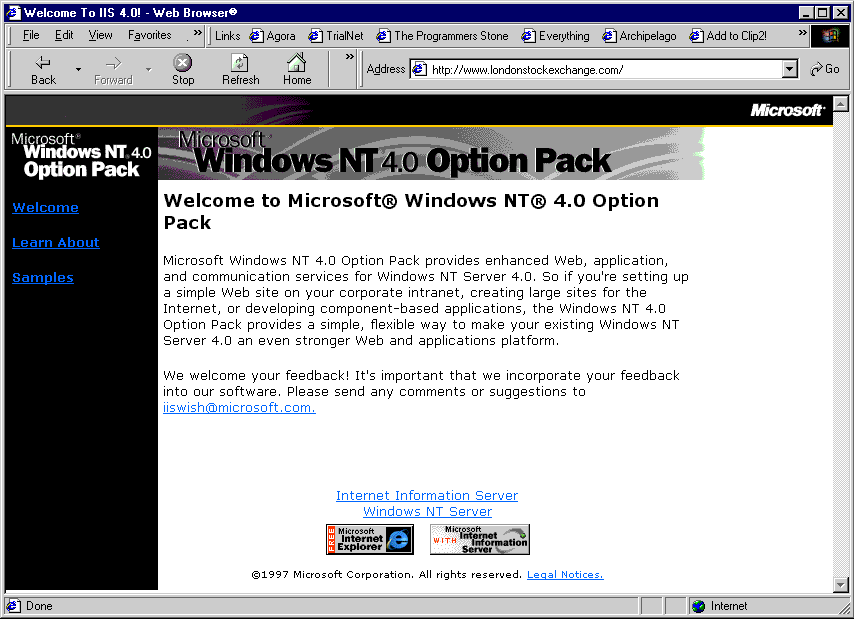854x619 pixels.
Task: Open the Agora link shortcut
Action: tap(272, 36)
